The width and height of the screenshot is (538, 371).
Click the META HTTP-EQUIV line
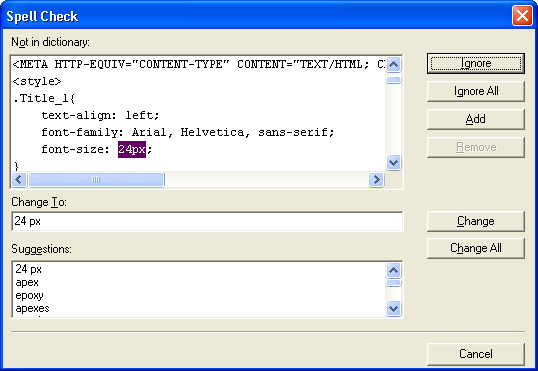point(199,65)
